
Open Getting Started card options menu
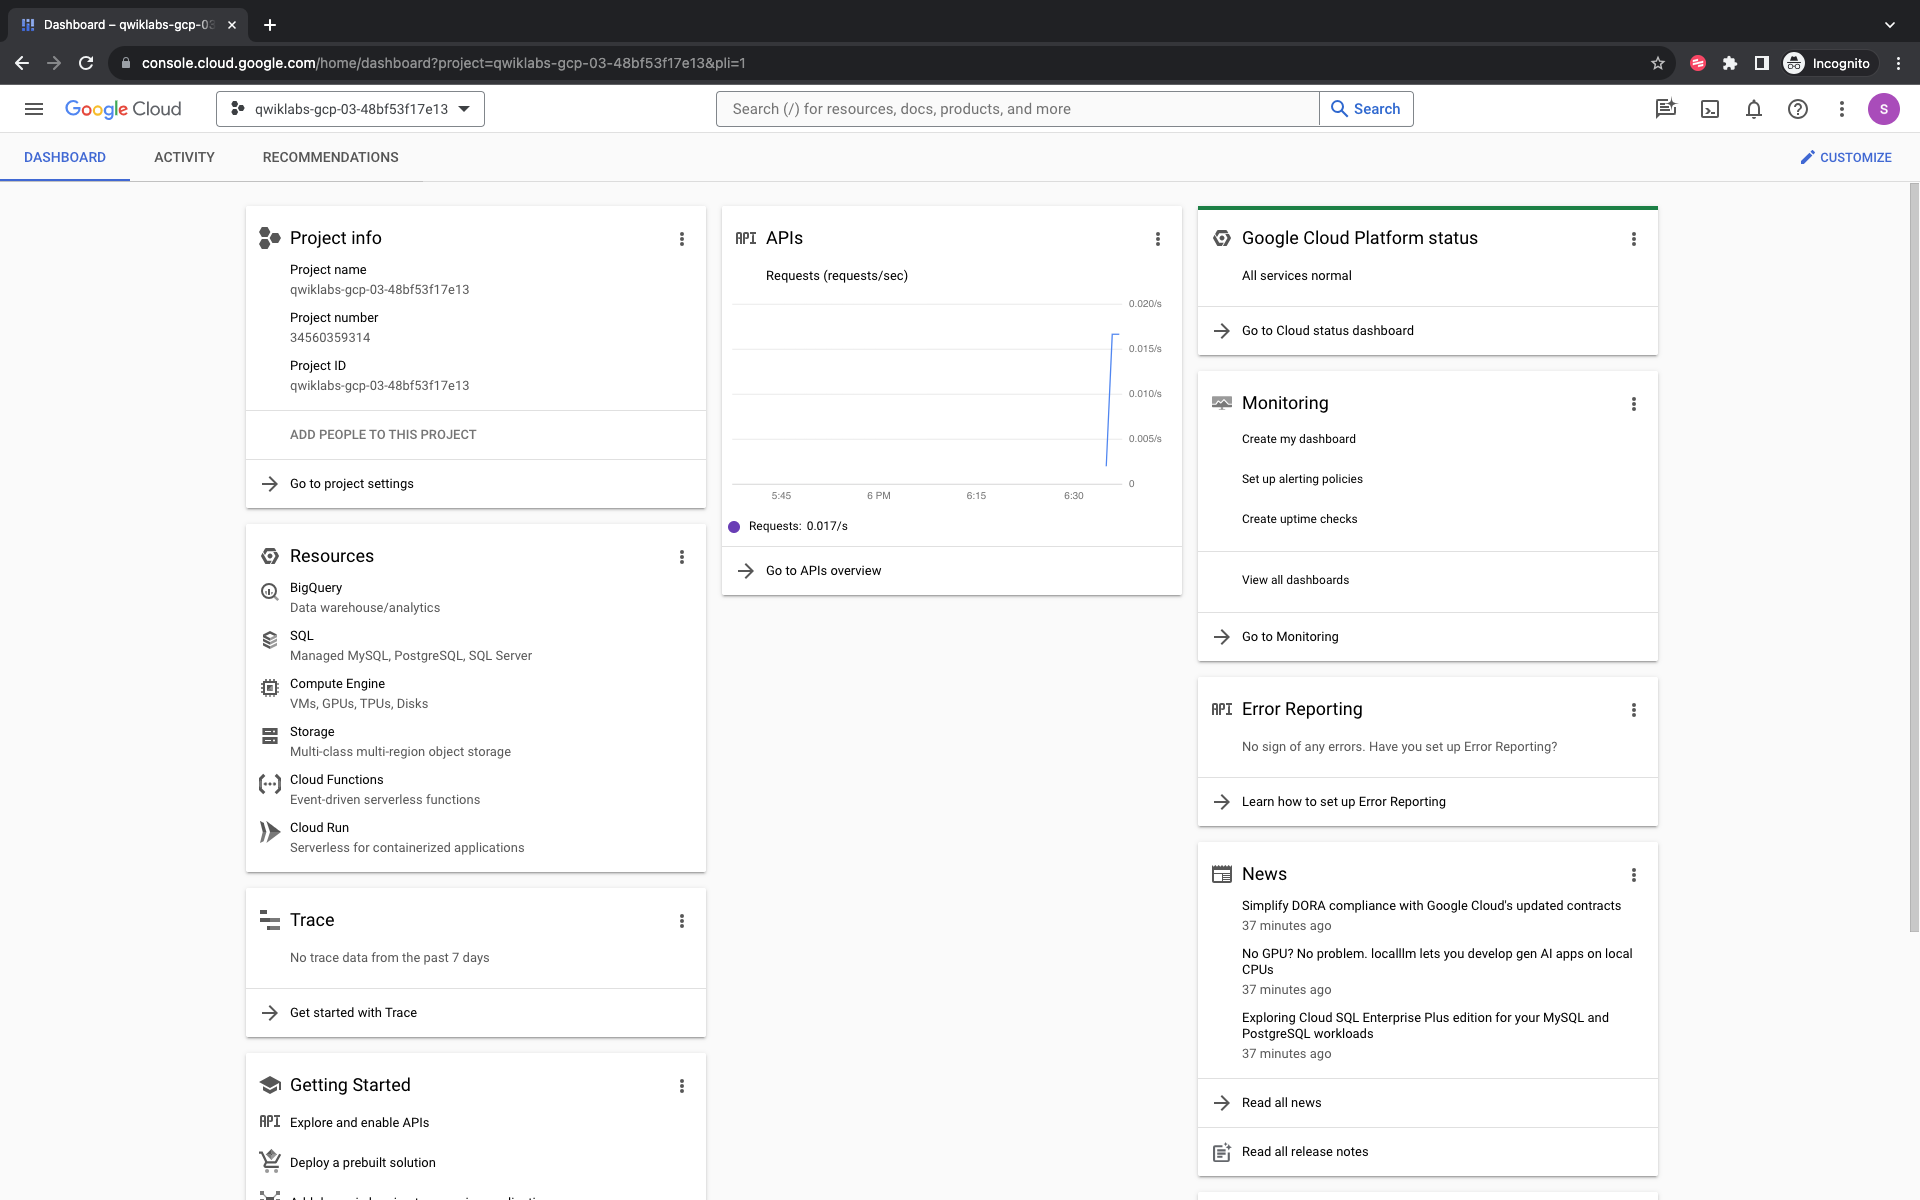pyautogui.click(x=682, y=1086)
